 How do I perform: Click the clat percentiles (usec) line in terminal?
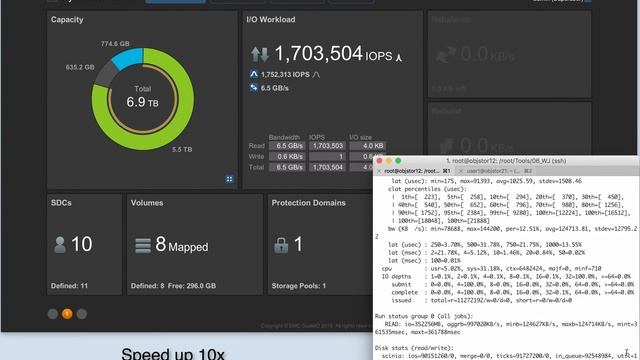pyautogui.click(x=428, y=189)
